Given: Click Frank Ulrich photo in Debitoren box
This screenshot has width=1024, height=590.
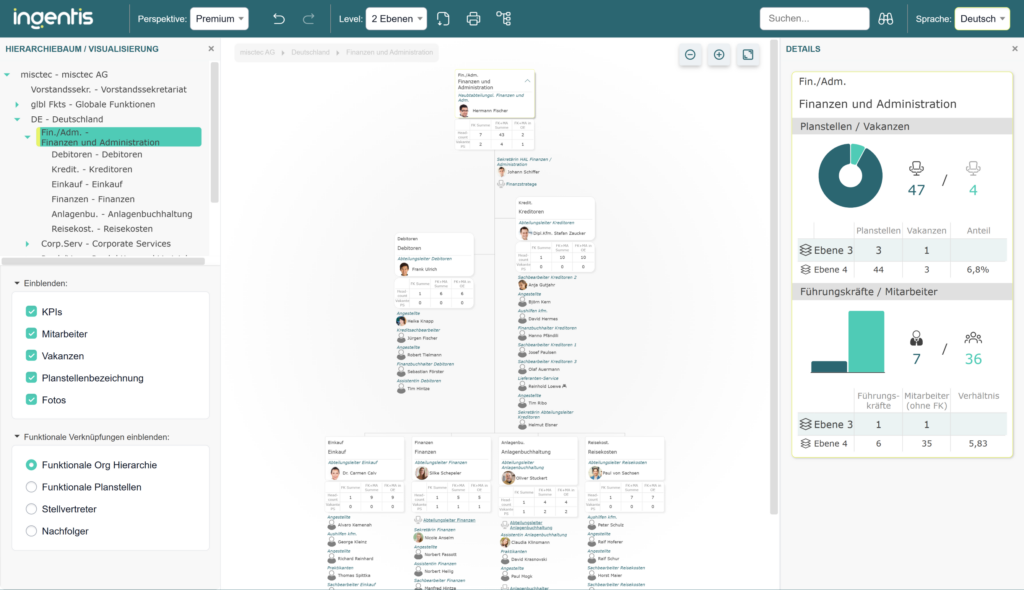Looking at the screenshot, I should pos(404,269).
